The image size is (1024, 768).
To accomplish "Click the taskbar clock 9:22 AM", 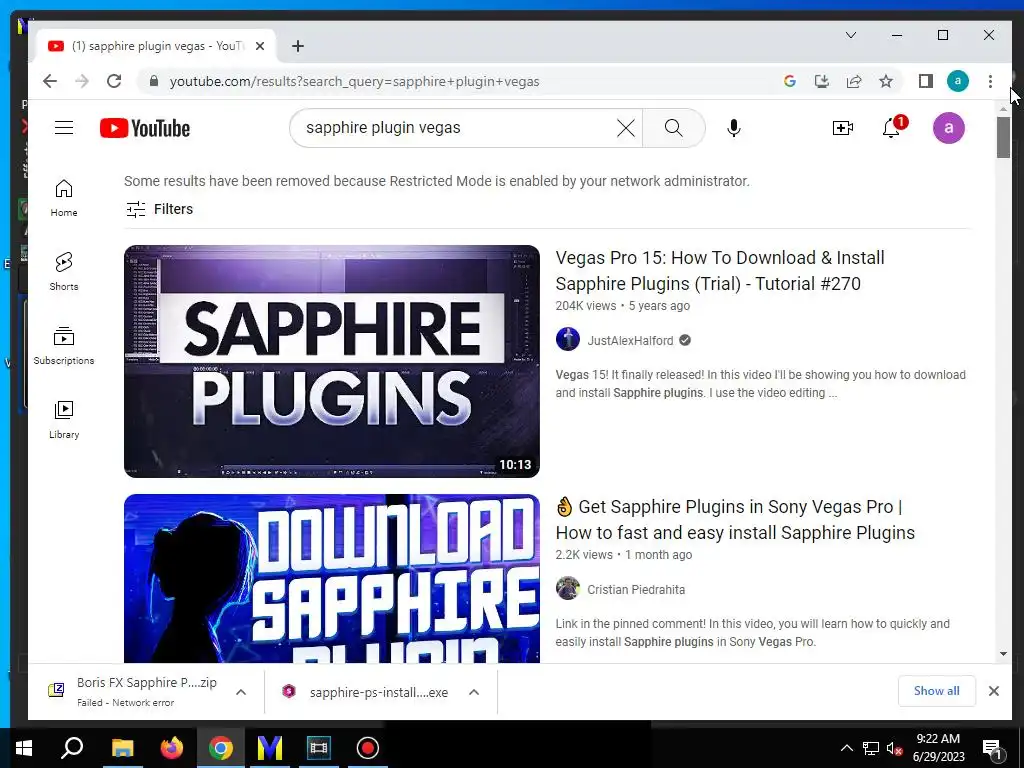I will 938,739.
